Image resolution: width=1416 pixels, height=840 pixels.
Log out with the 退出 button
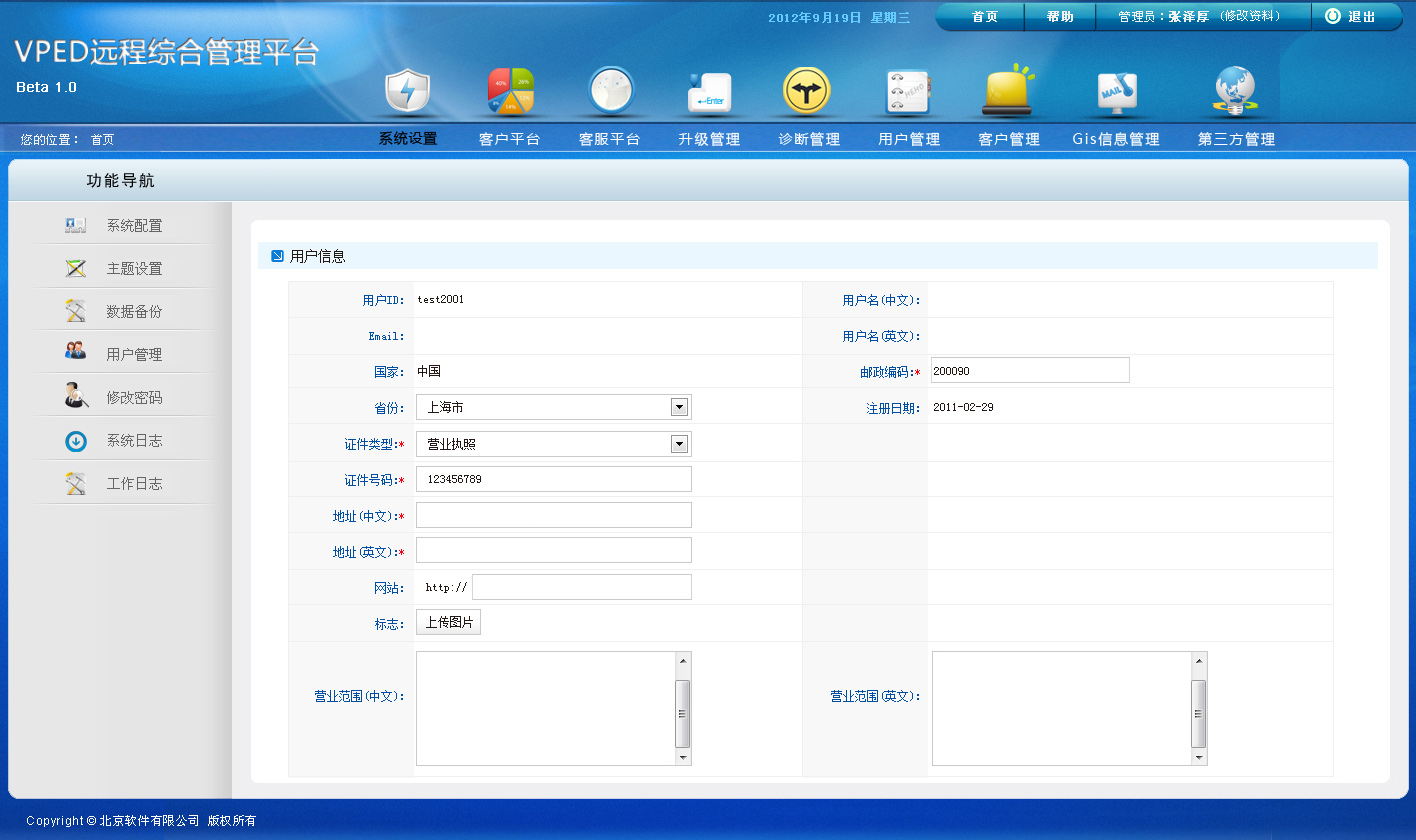(1362, 17)
